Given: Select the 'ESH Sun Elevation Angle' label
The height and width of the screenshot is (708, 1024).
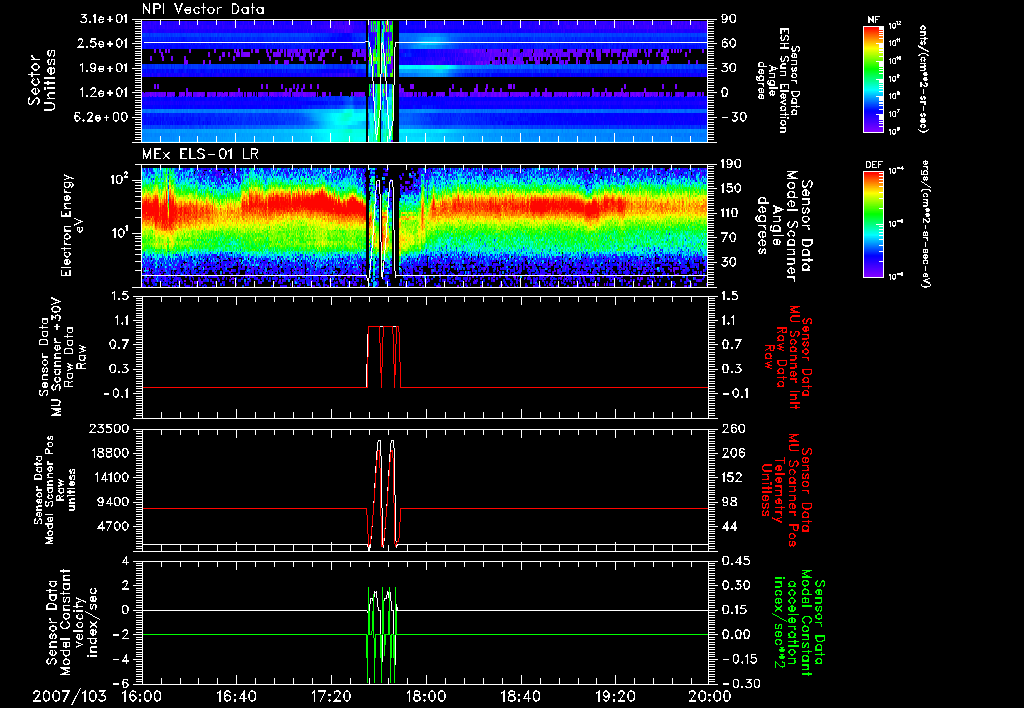Looking at the screenshot, I should click(x=777, y=80).
